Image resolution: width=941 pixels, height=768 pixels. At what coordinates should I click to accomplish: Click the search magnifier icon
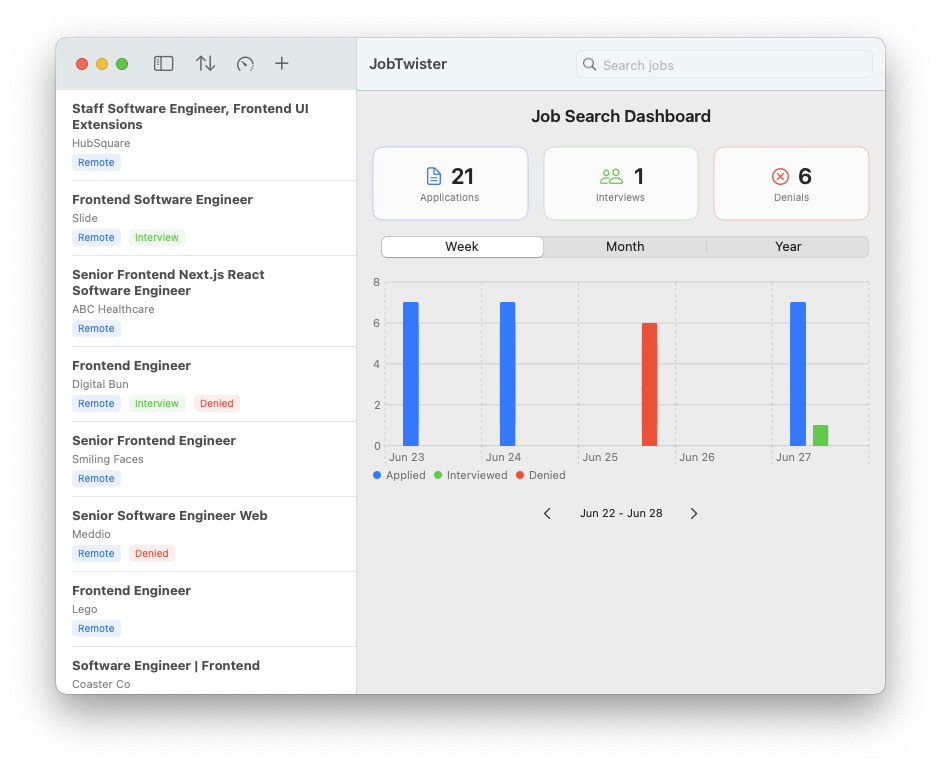pyautogui.click(x=590, y=65)
